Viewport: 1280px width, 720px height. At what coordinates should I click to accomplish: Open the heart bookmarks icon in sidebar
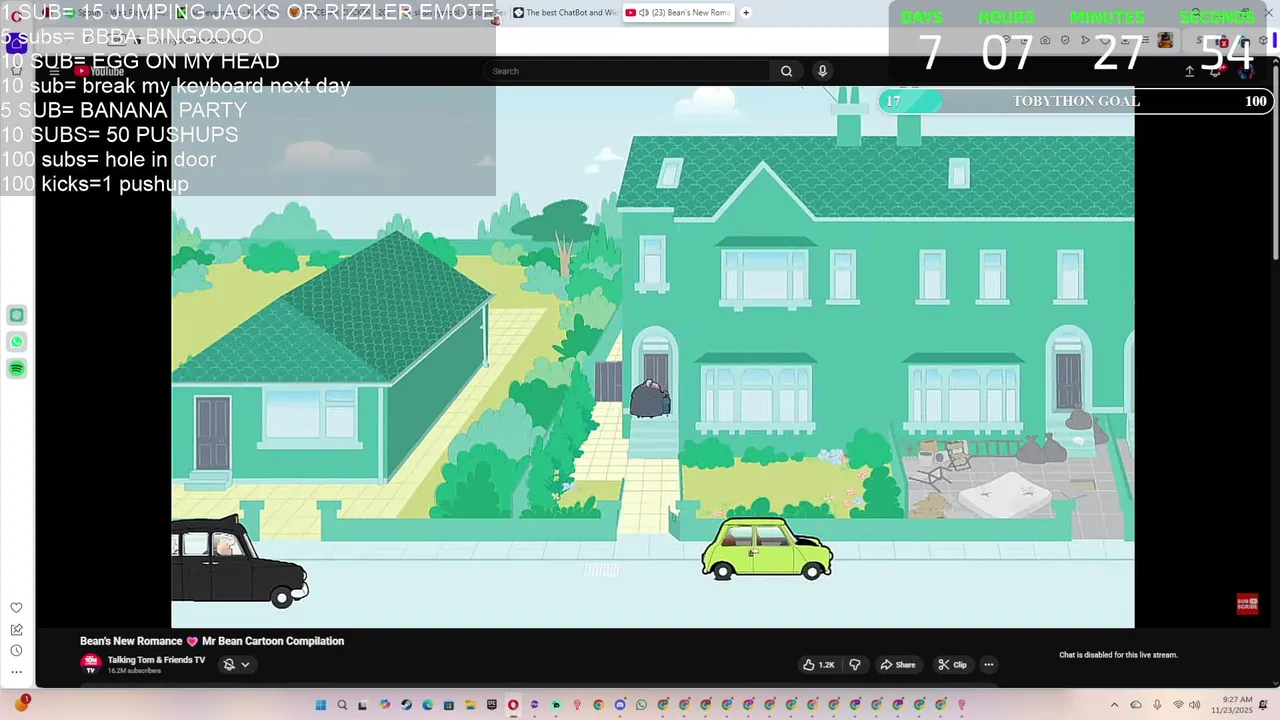[17, 608]
